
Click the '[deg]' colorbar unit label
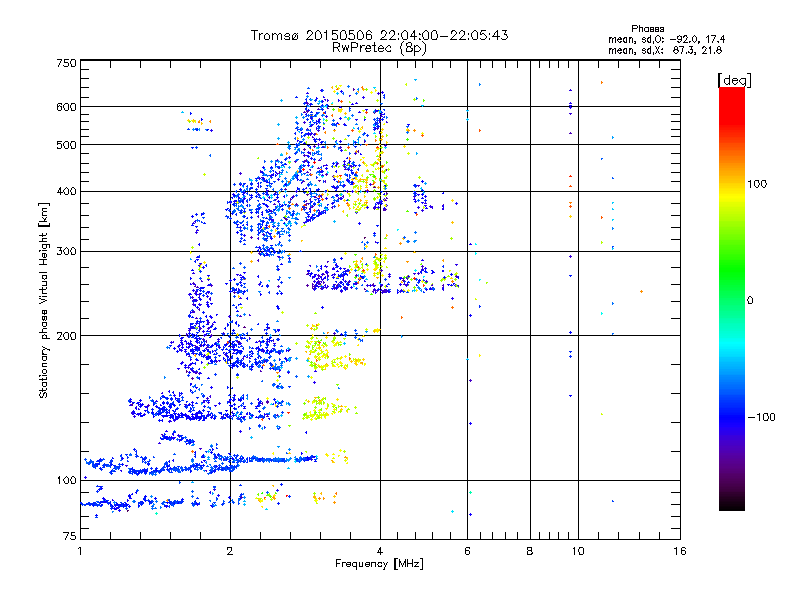[734, 80]
